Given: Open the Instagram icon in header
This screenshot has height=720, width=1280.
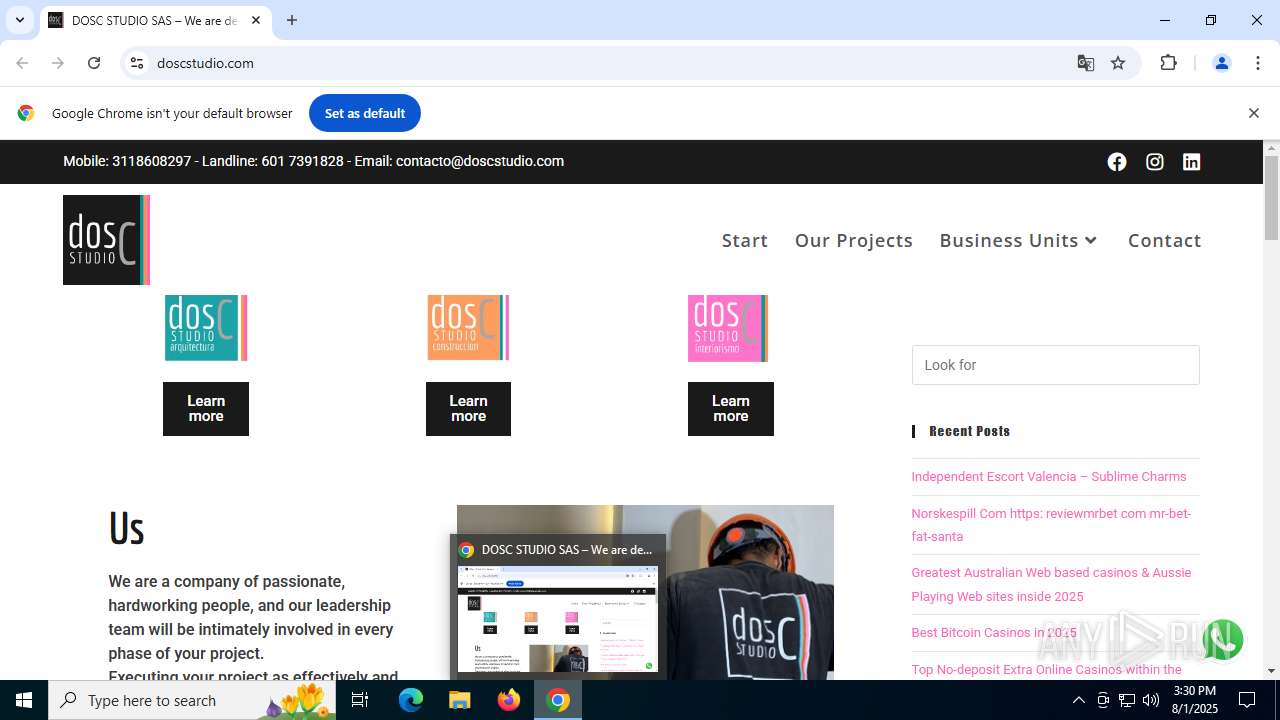Looking at the screenshot, I should pos(1154,162).
